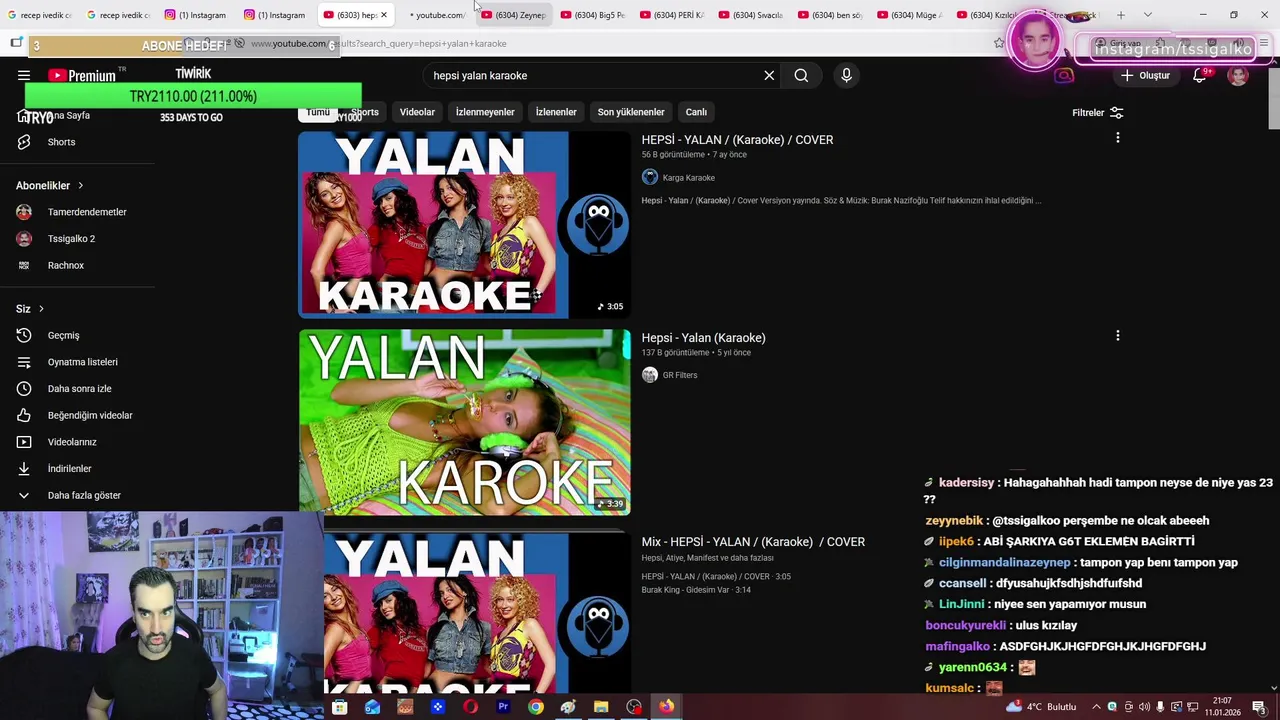Show hidden system tray icons
1280x720 pixels.
coord(1096,707)
